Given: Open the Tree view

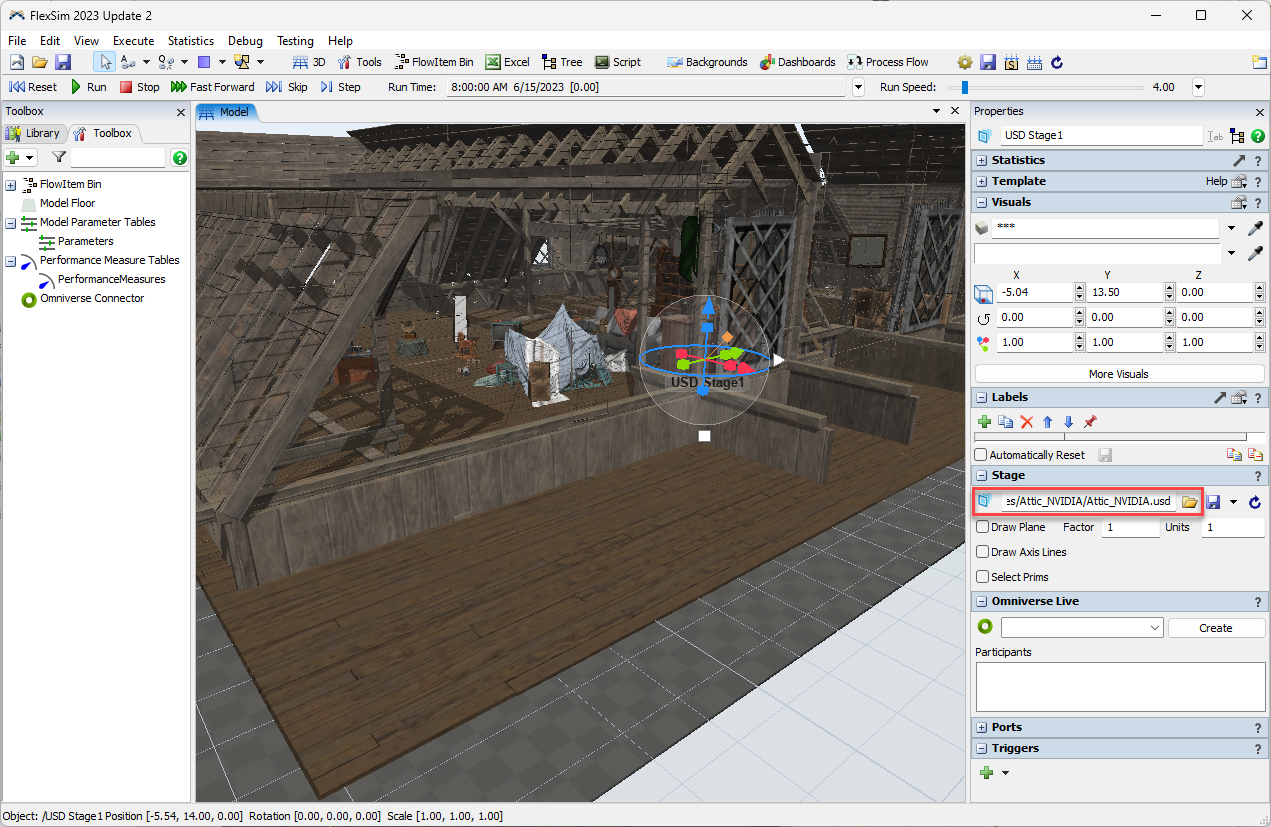Looking at the screenshot, I should coord(562,62).
